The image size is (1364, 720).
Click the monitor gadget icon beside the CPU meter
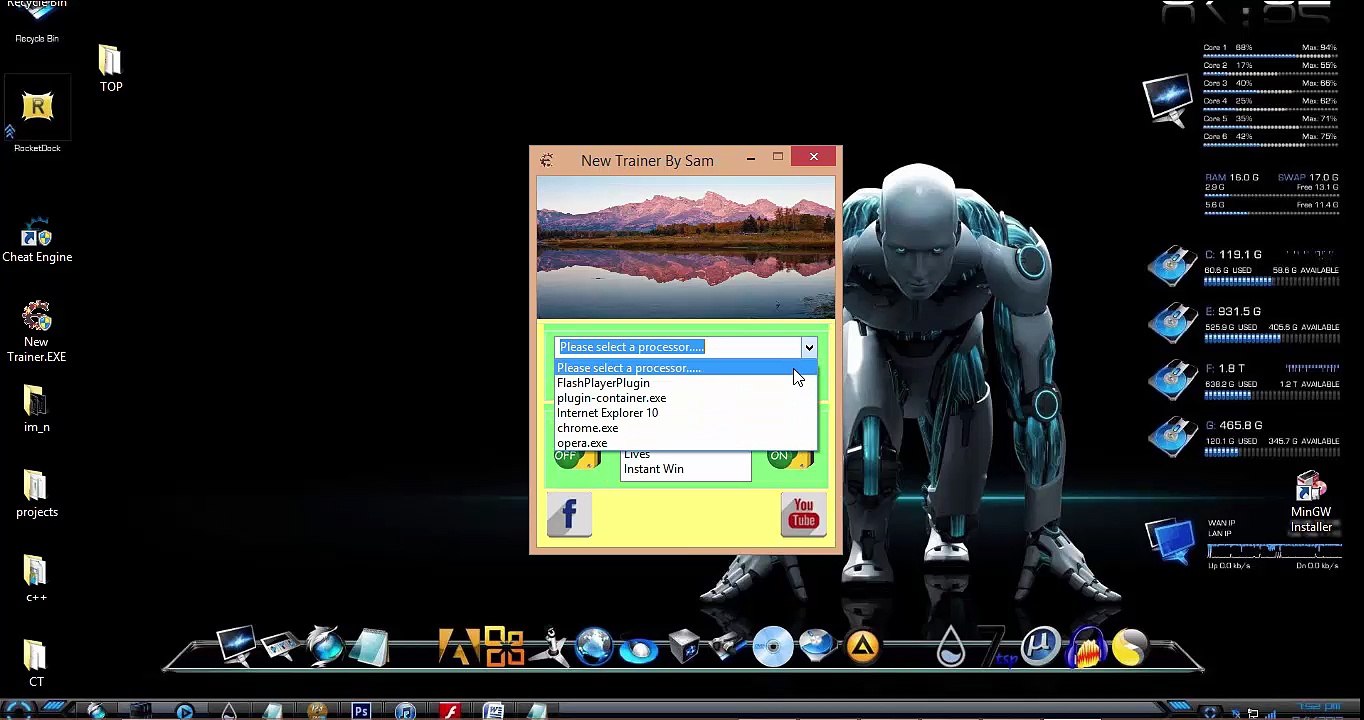pyautogui.click(x=1168, y=100)
